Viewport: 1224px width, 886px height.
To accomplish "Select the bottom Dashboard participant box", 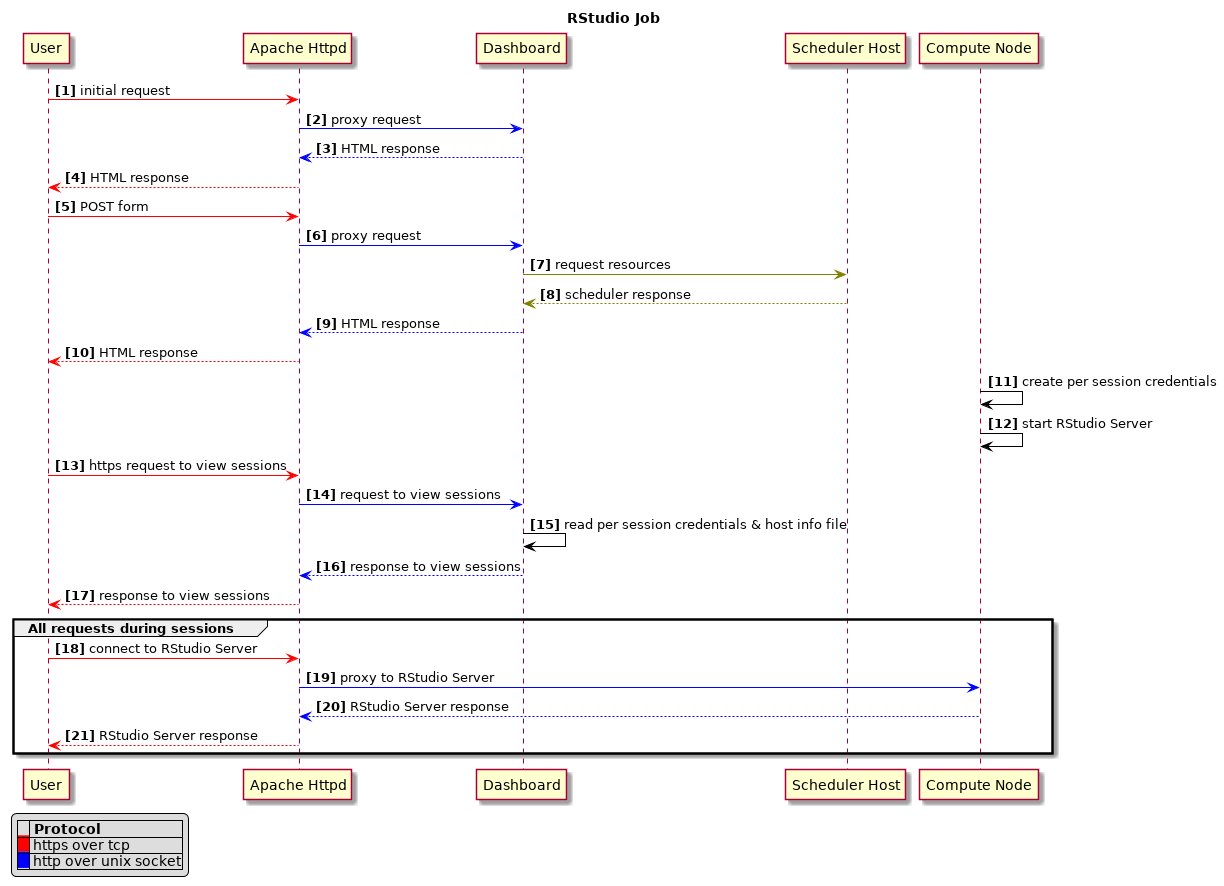I will [x=521, y=785].
